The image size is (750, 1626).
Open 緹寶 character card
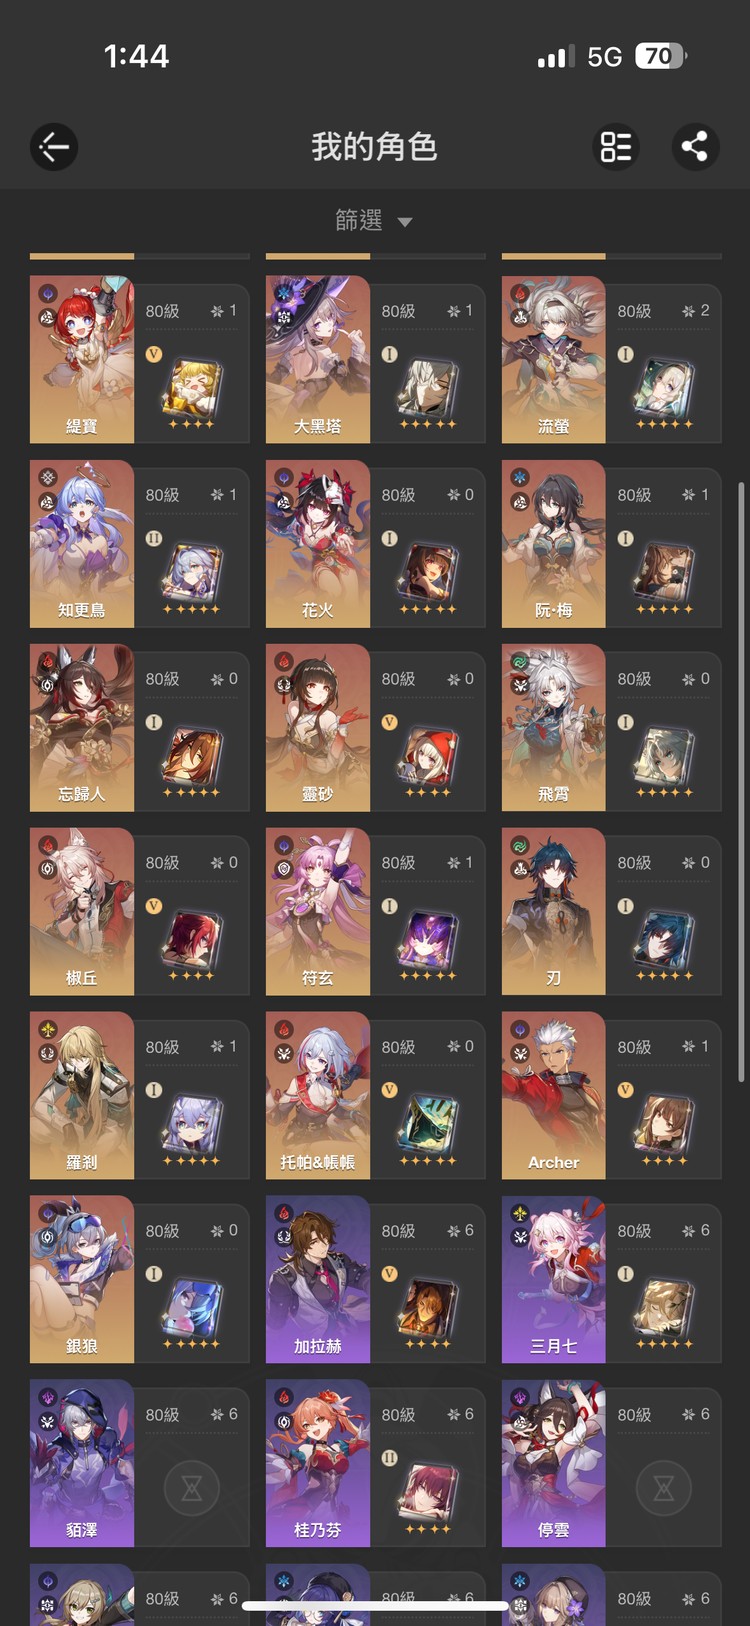[139, 360]
